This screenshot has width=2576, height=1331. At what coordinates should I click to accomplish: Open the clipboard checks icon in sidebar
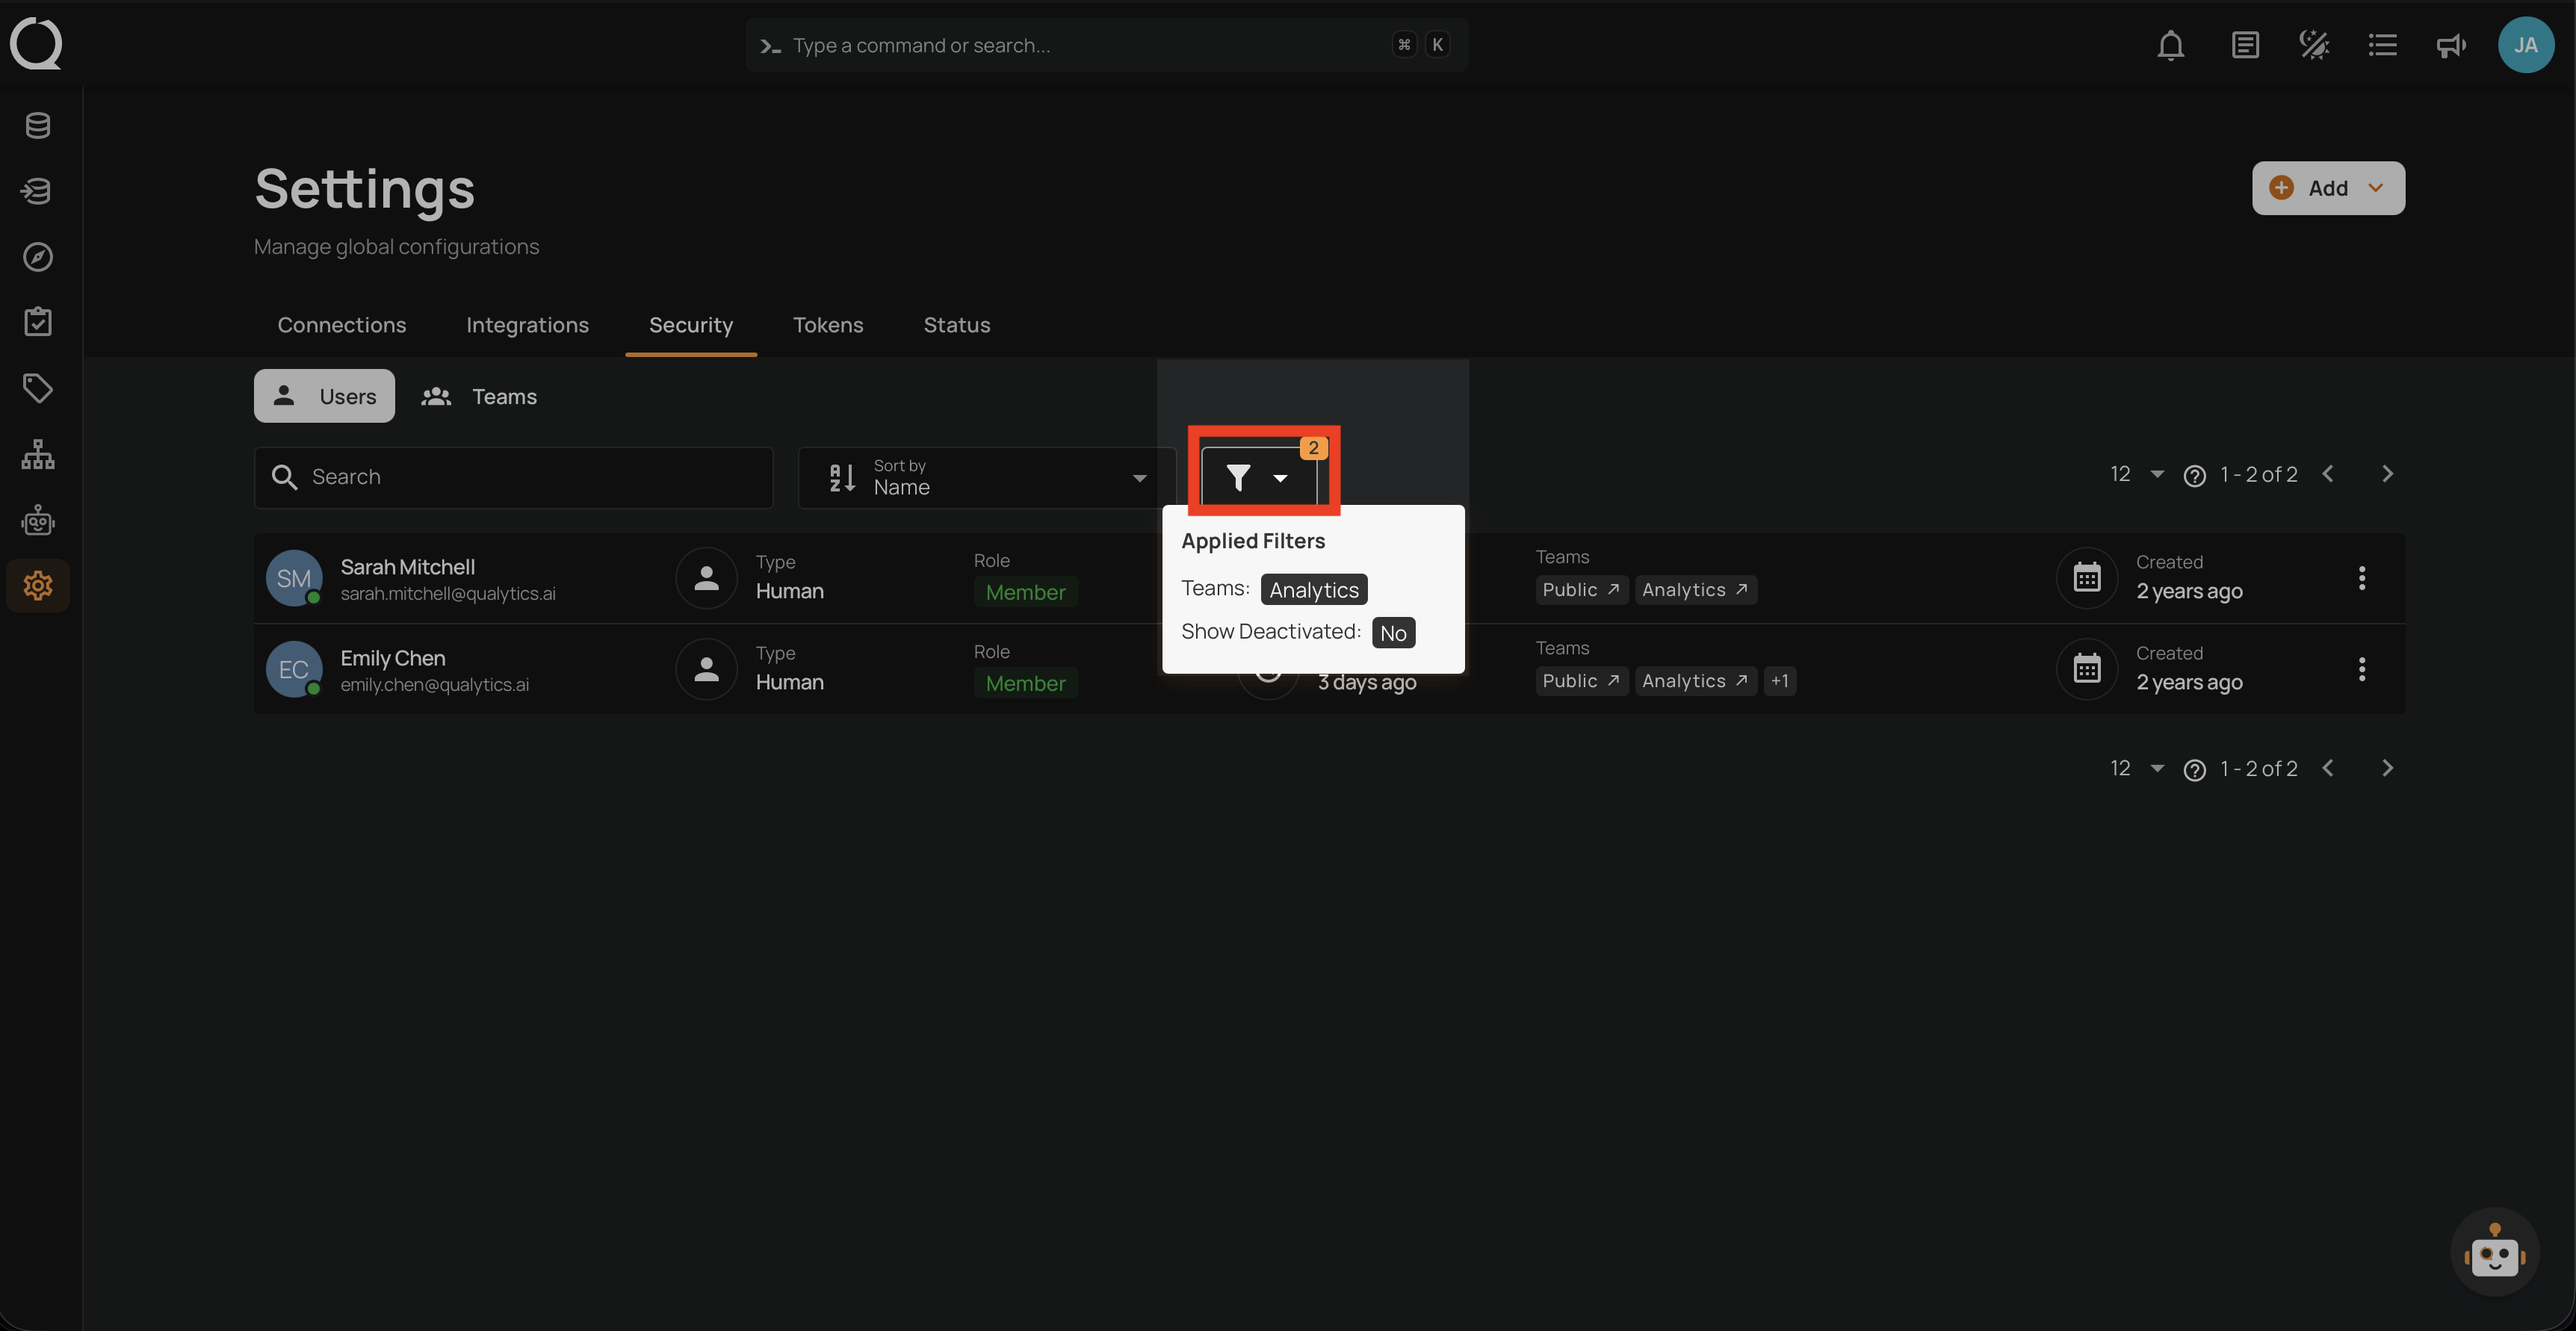coord(38,322)
